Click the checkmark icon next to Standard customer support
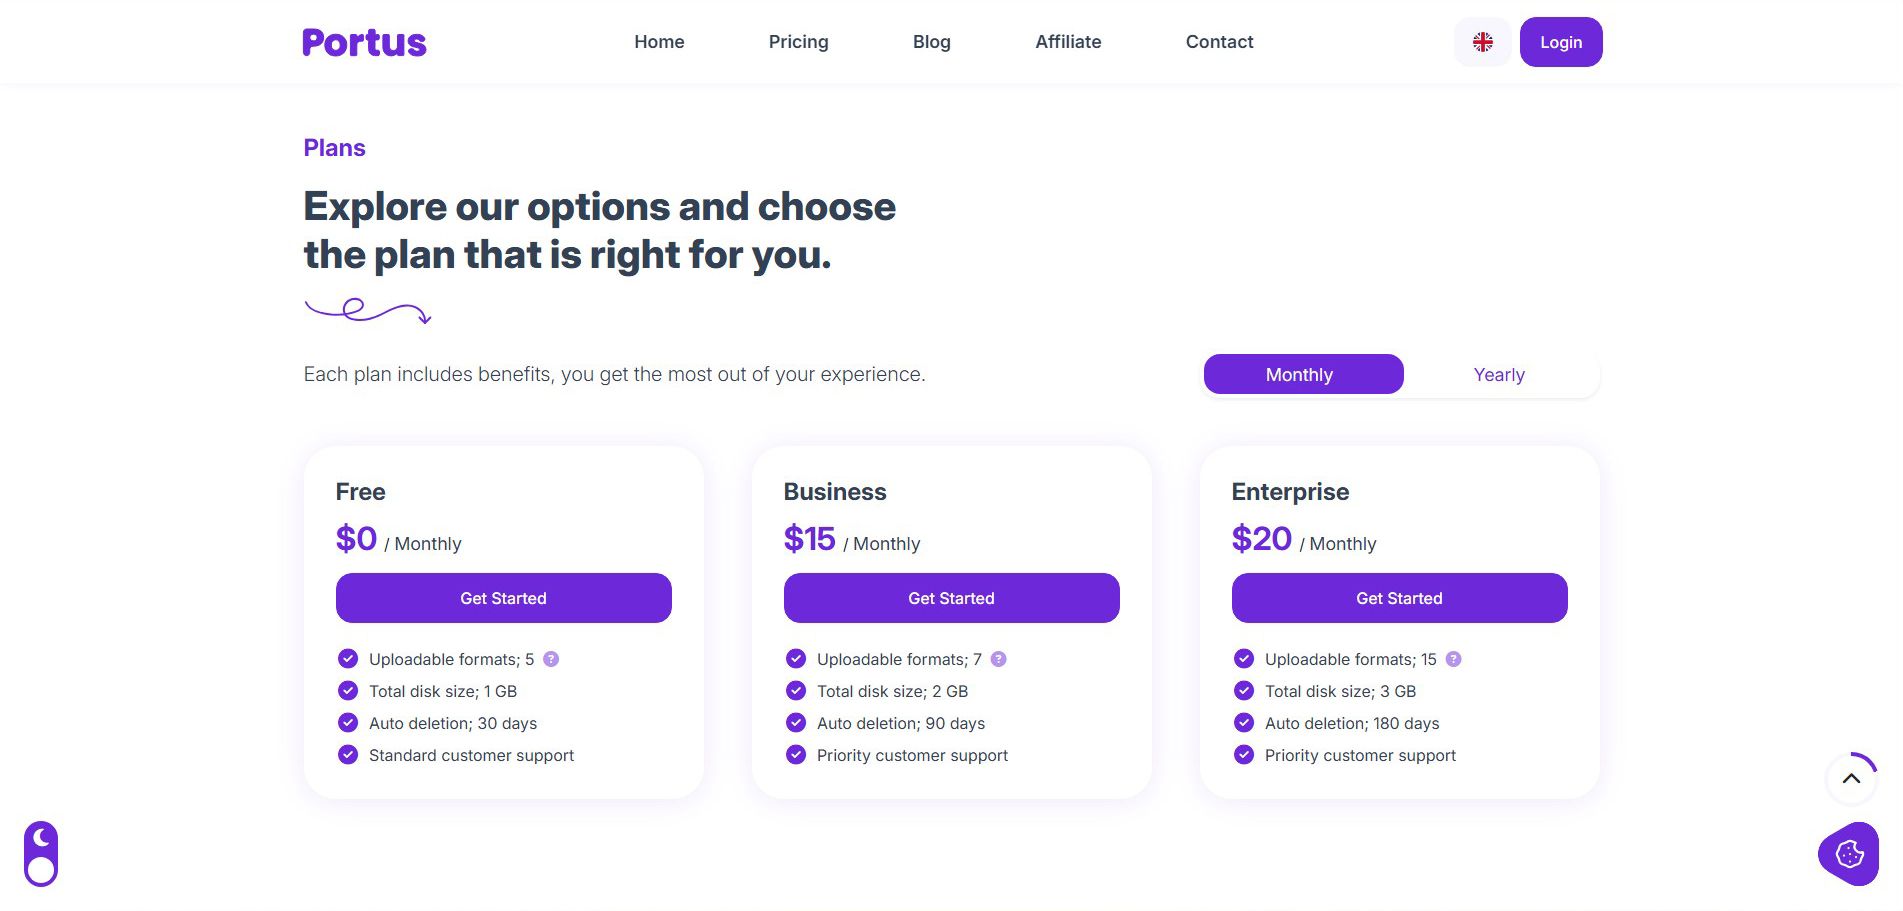The height and width of the screenshot is (911, 1903). point(348,755)
